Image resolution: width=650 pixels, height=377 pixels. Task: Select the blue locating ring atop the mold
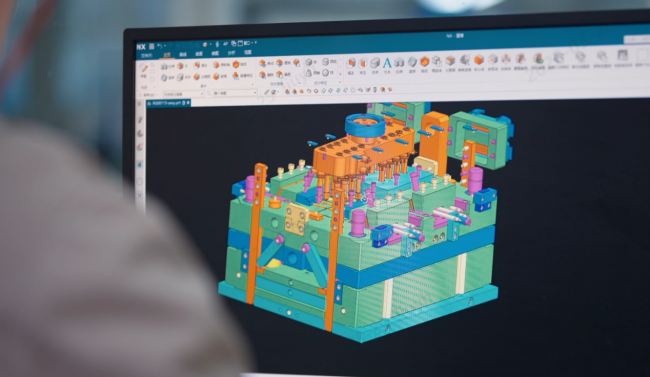pyautogui.click(x=366, y=125)
